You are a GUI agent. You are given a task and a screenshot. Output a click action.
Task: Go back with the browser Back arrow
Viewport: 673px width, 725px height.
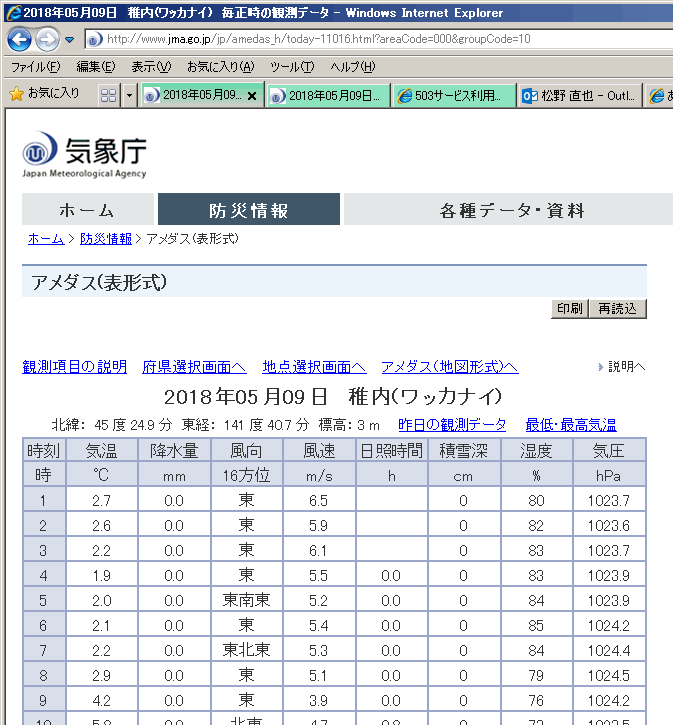pos(19,40)
